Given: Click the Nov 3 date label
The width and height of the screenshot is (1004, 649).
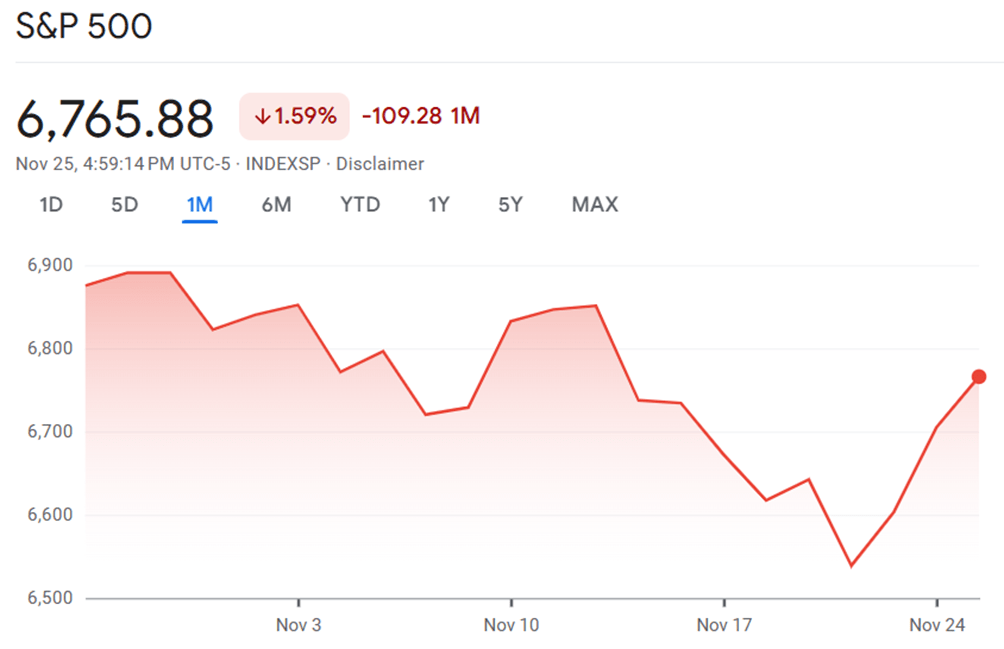Looking at the screenshot, I should point(299,626).
